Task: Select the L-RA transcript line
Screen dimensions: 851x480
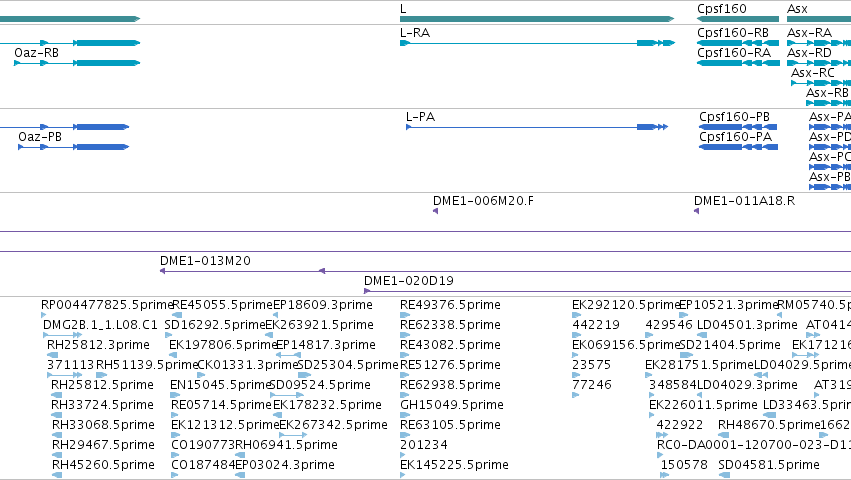Action: [537, 43]
